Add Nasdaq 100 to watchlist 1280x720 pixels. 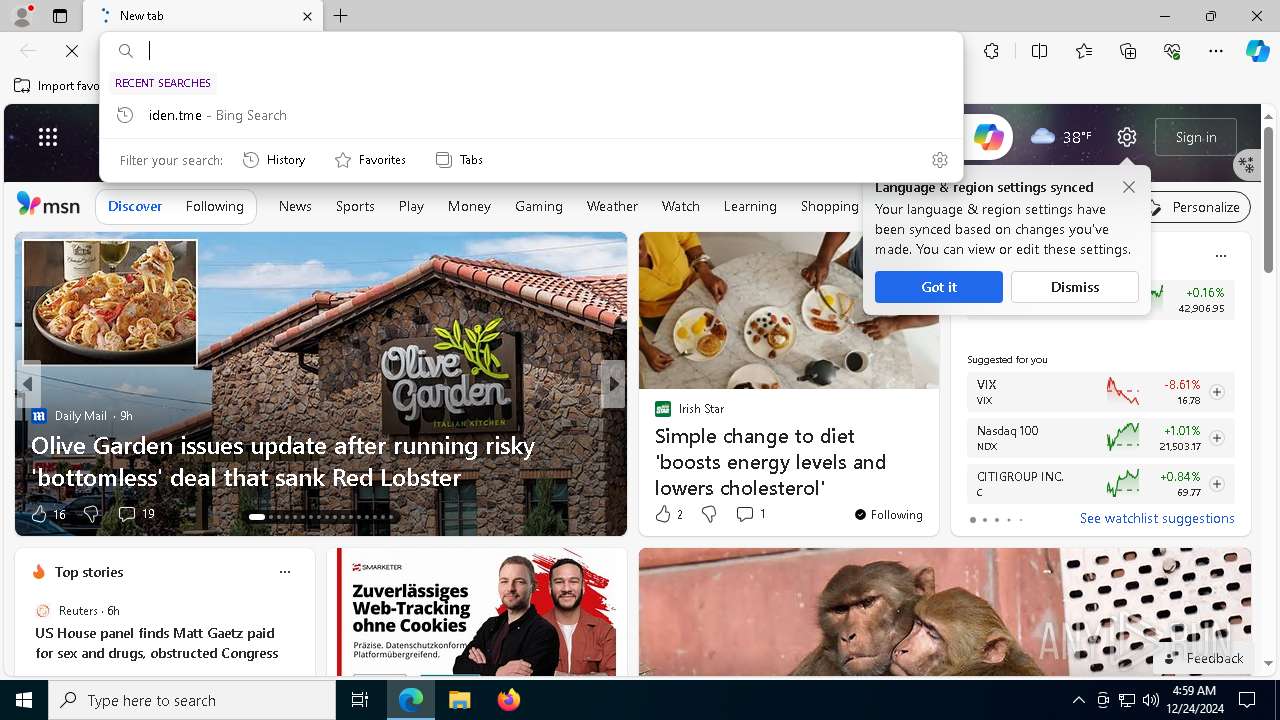pyautogui.click(x=1216, y=438)
